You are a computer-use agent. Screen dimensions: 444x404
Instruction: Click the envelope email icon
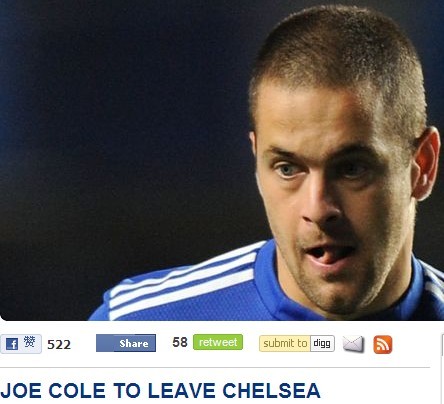(353, 344)
